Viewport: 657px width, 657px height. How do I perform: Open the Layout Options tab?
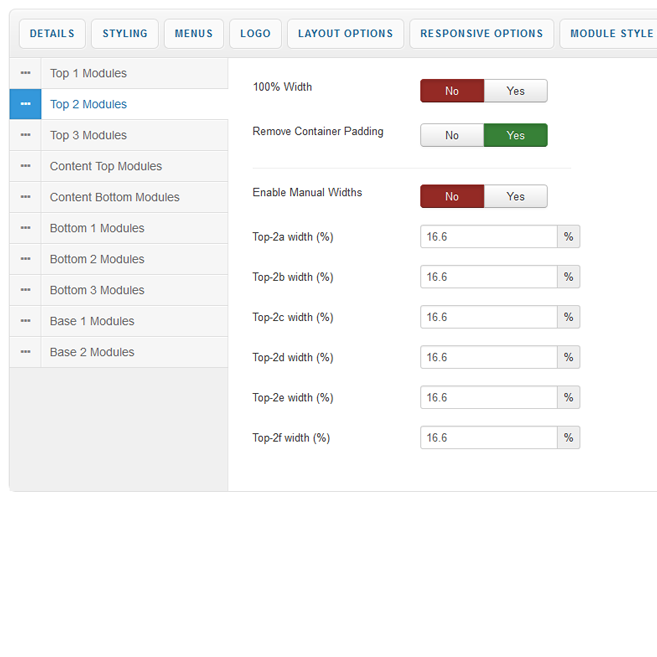tap(345, 34)
